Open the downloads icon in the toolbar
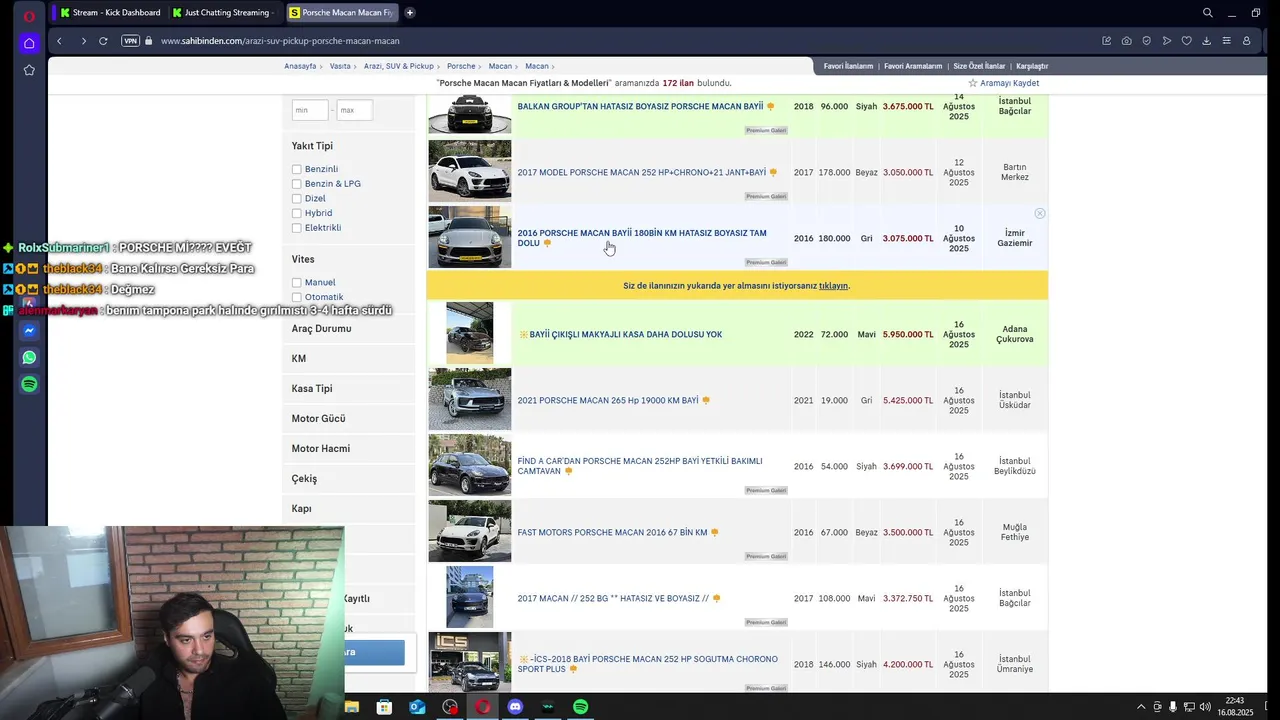This screenshot has height=720, width=1280. click(1206, 41)
